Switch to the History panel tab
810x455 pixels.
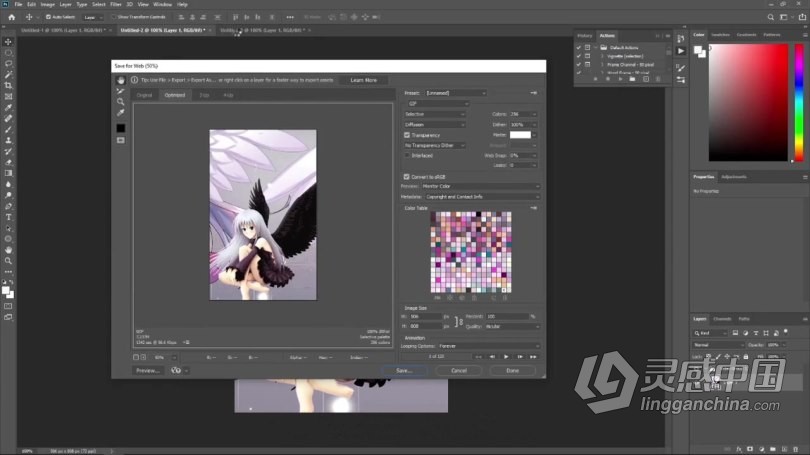(x=585, y=36)
